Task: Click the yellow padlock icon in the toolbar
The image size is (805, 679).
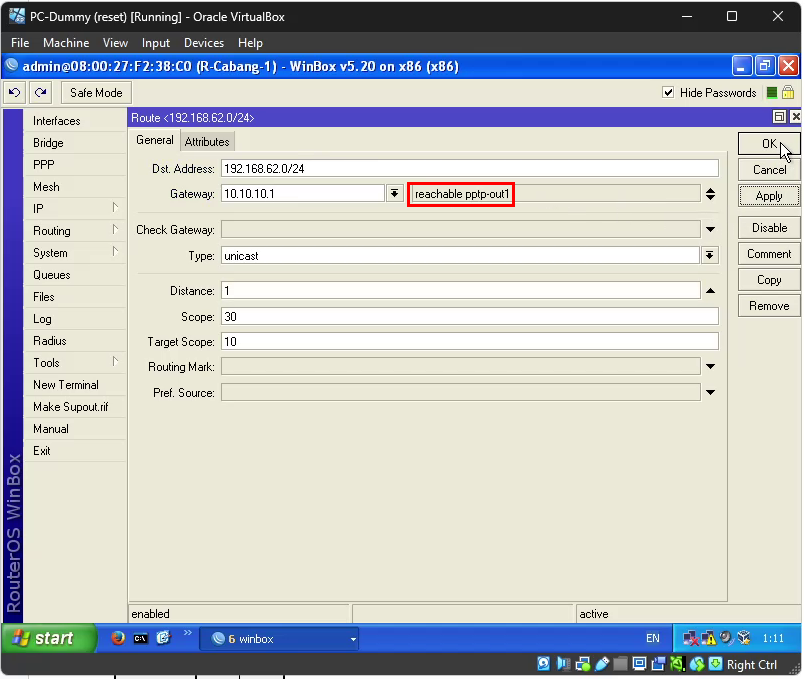Action: pyautogui.click(x=788, y=92)
